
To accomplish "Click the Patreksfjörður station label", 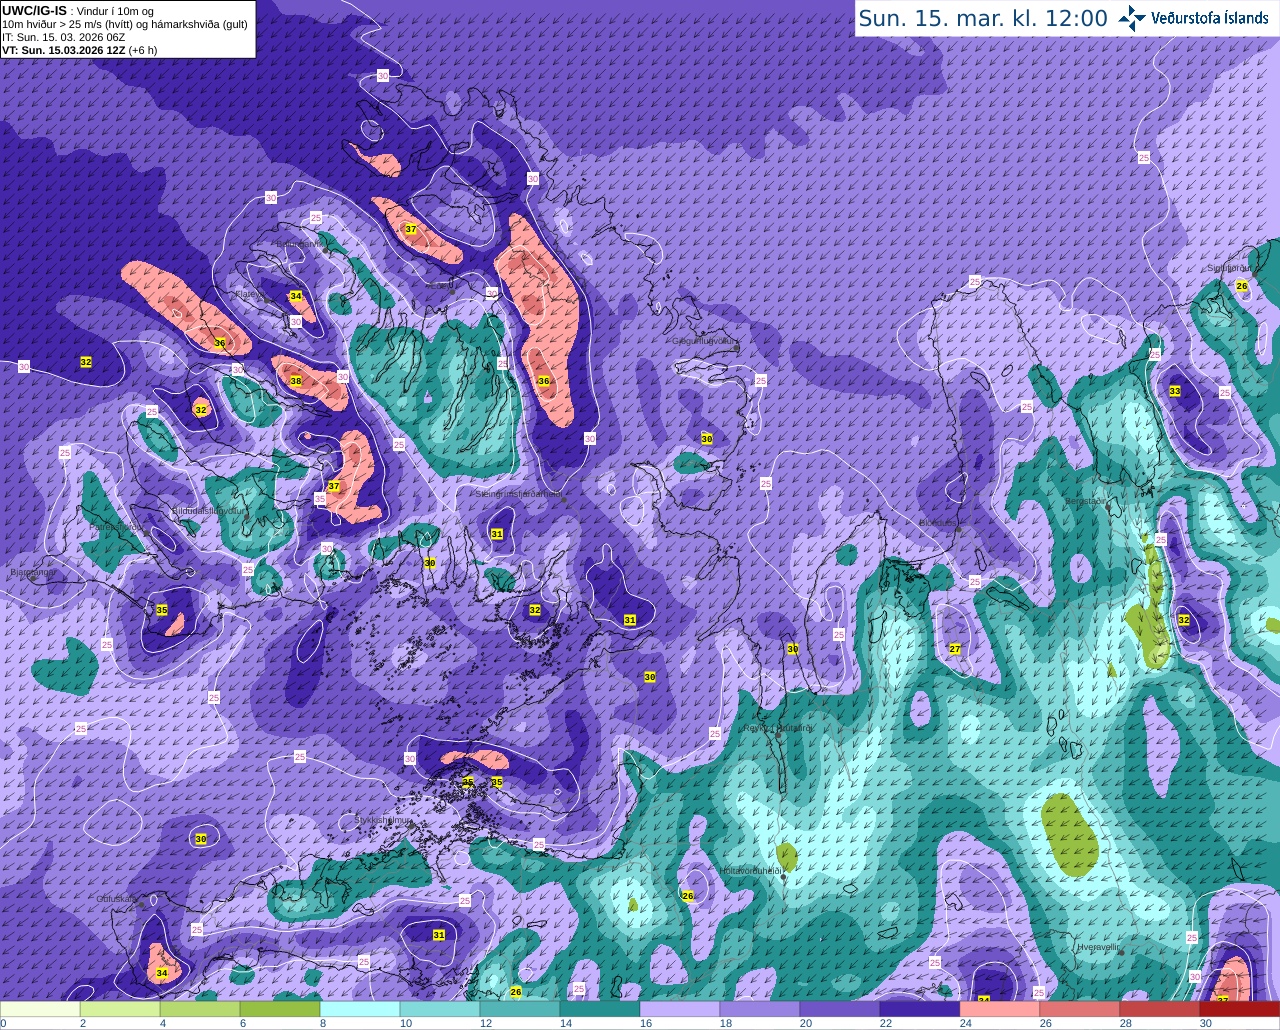I will [x=117, y=527].
